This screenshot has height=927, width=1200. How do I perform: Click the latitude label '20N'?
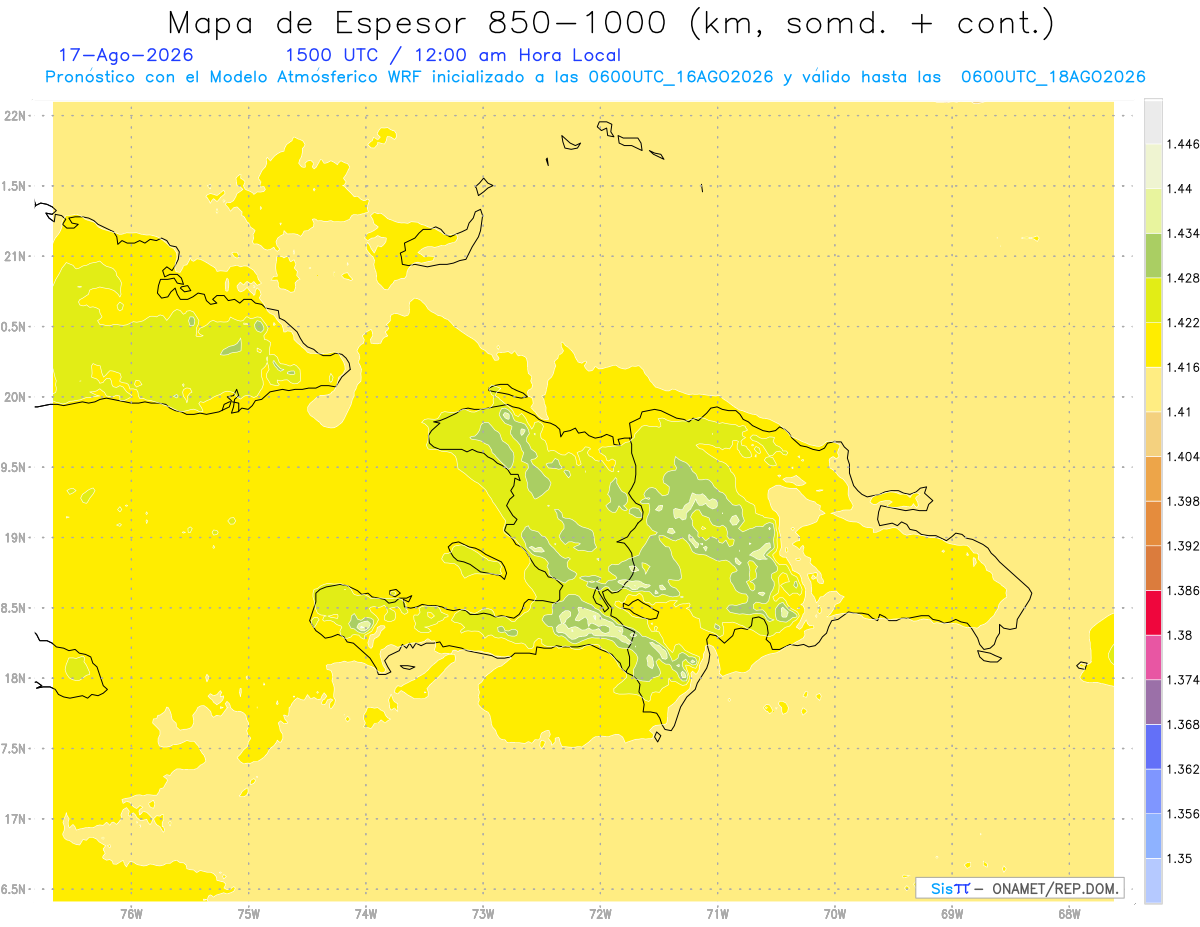[16, 397]
